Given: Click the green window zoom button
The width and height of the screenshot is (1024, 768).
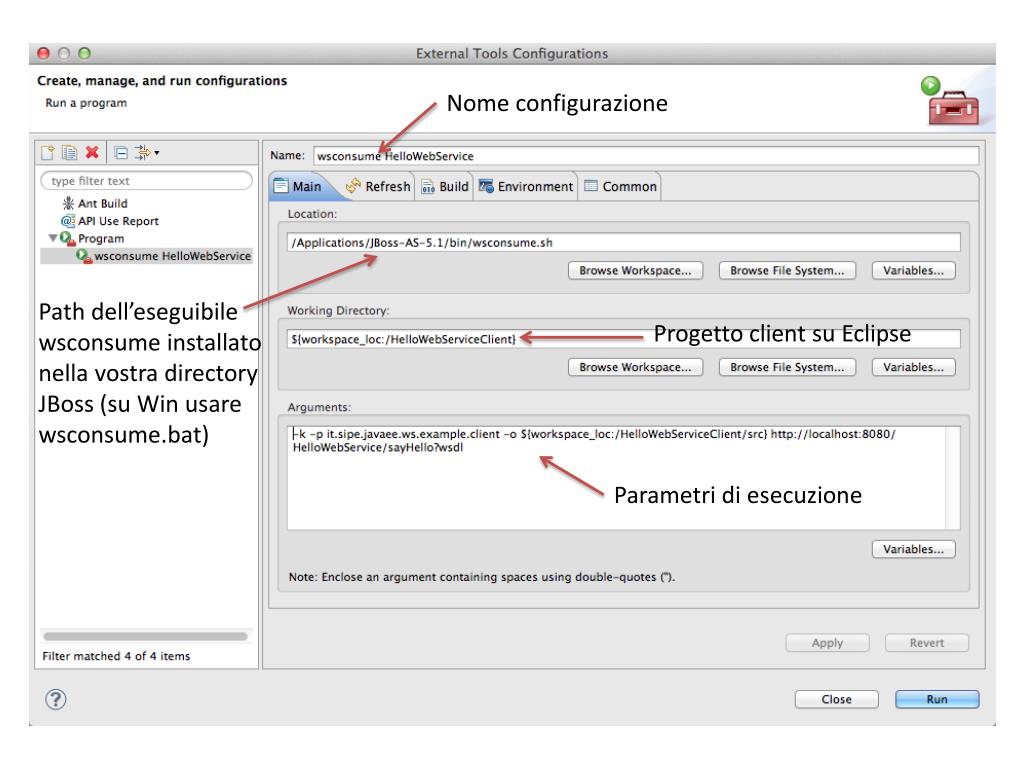Looking at the screenshot, I should pyautogui.click(x=84, y=54).
